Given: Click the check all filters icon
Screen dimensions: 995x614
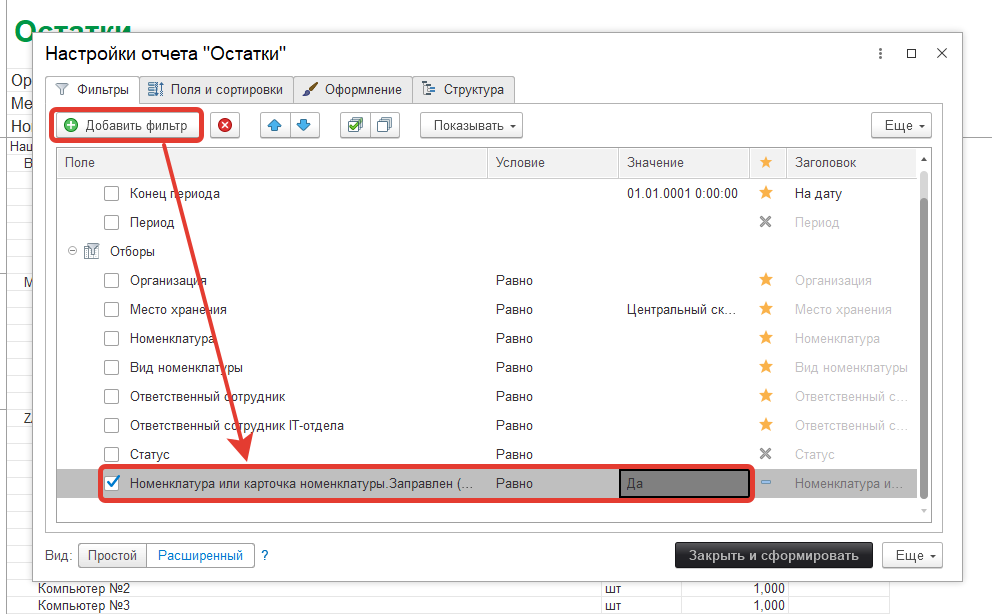Looking at the screenshot, I should (354, 125).
